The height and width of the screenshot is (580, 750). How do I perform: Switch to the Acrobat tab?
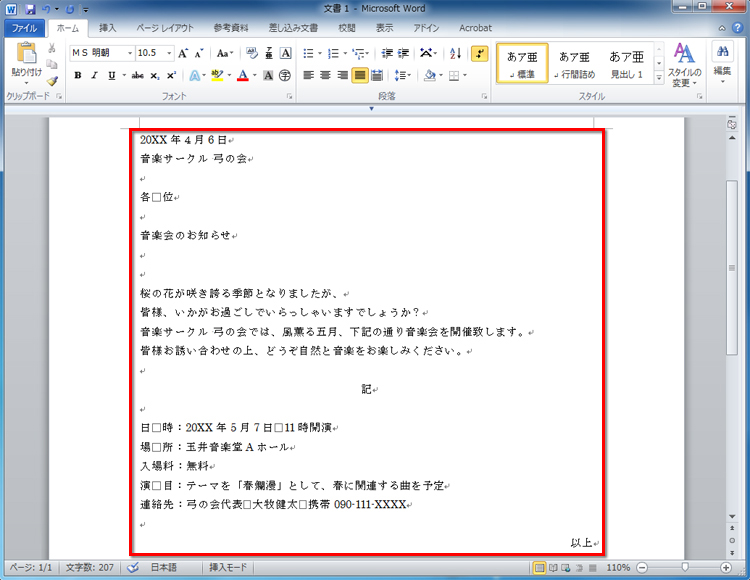[475, 28]
